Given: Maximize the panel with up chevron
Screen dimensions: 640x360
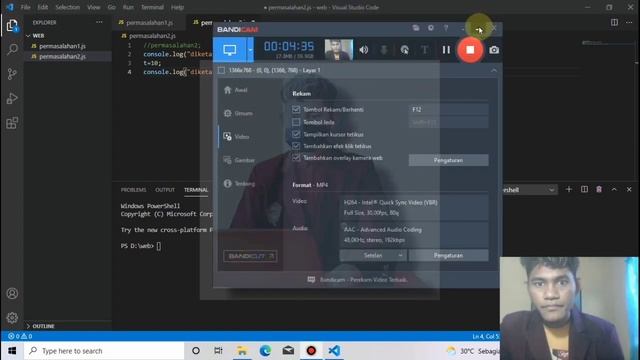Looking at the screenshot, I should click(x=614, y=189).
